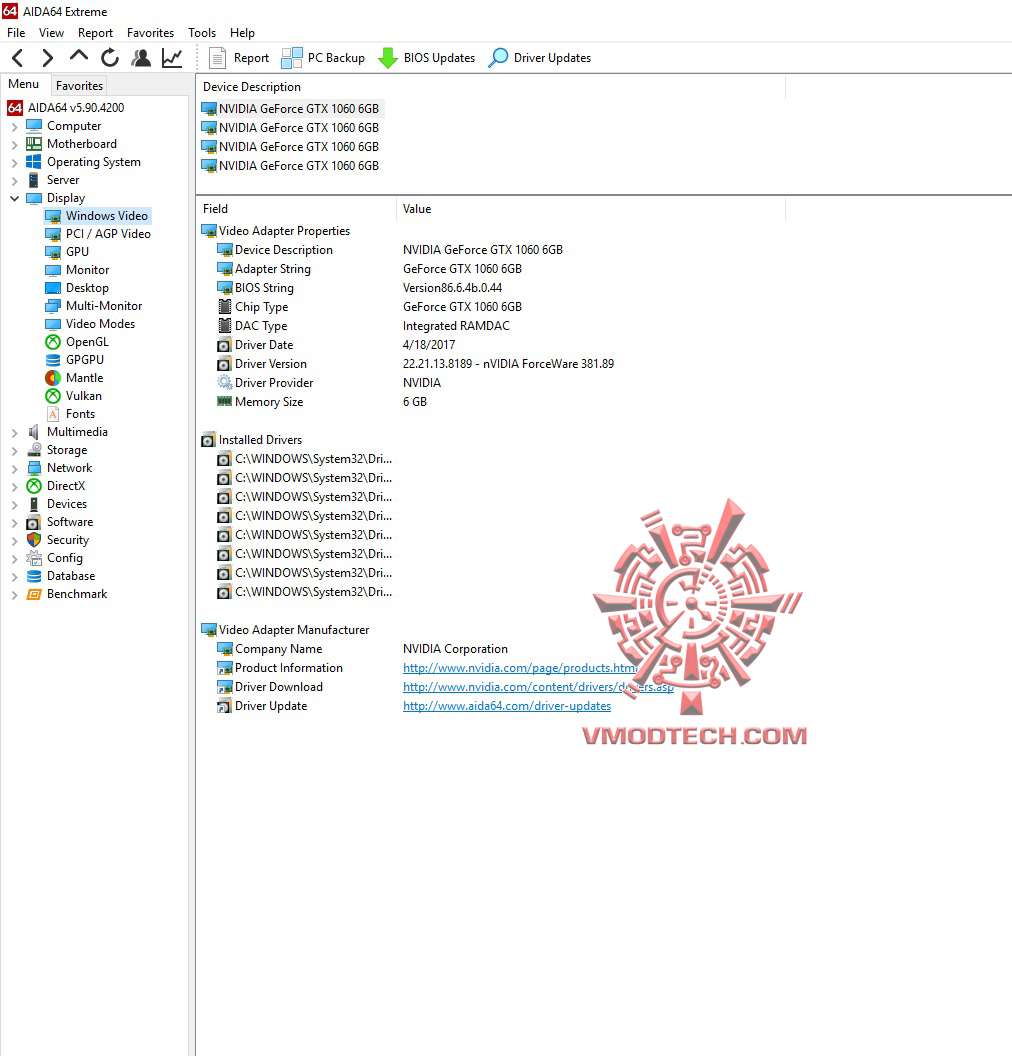Open the Video Modes page
Viewport: 1012px width, 1056px height.
(x=90, y=324)
